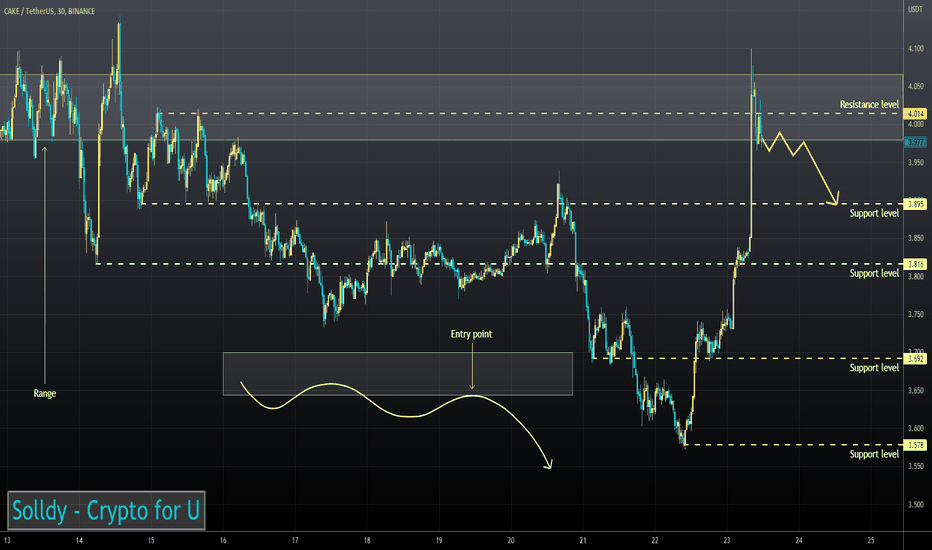Click the 4.100 price axis label
Screen dimensions: 932x550
pos(916,49)
